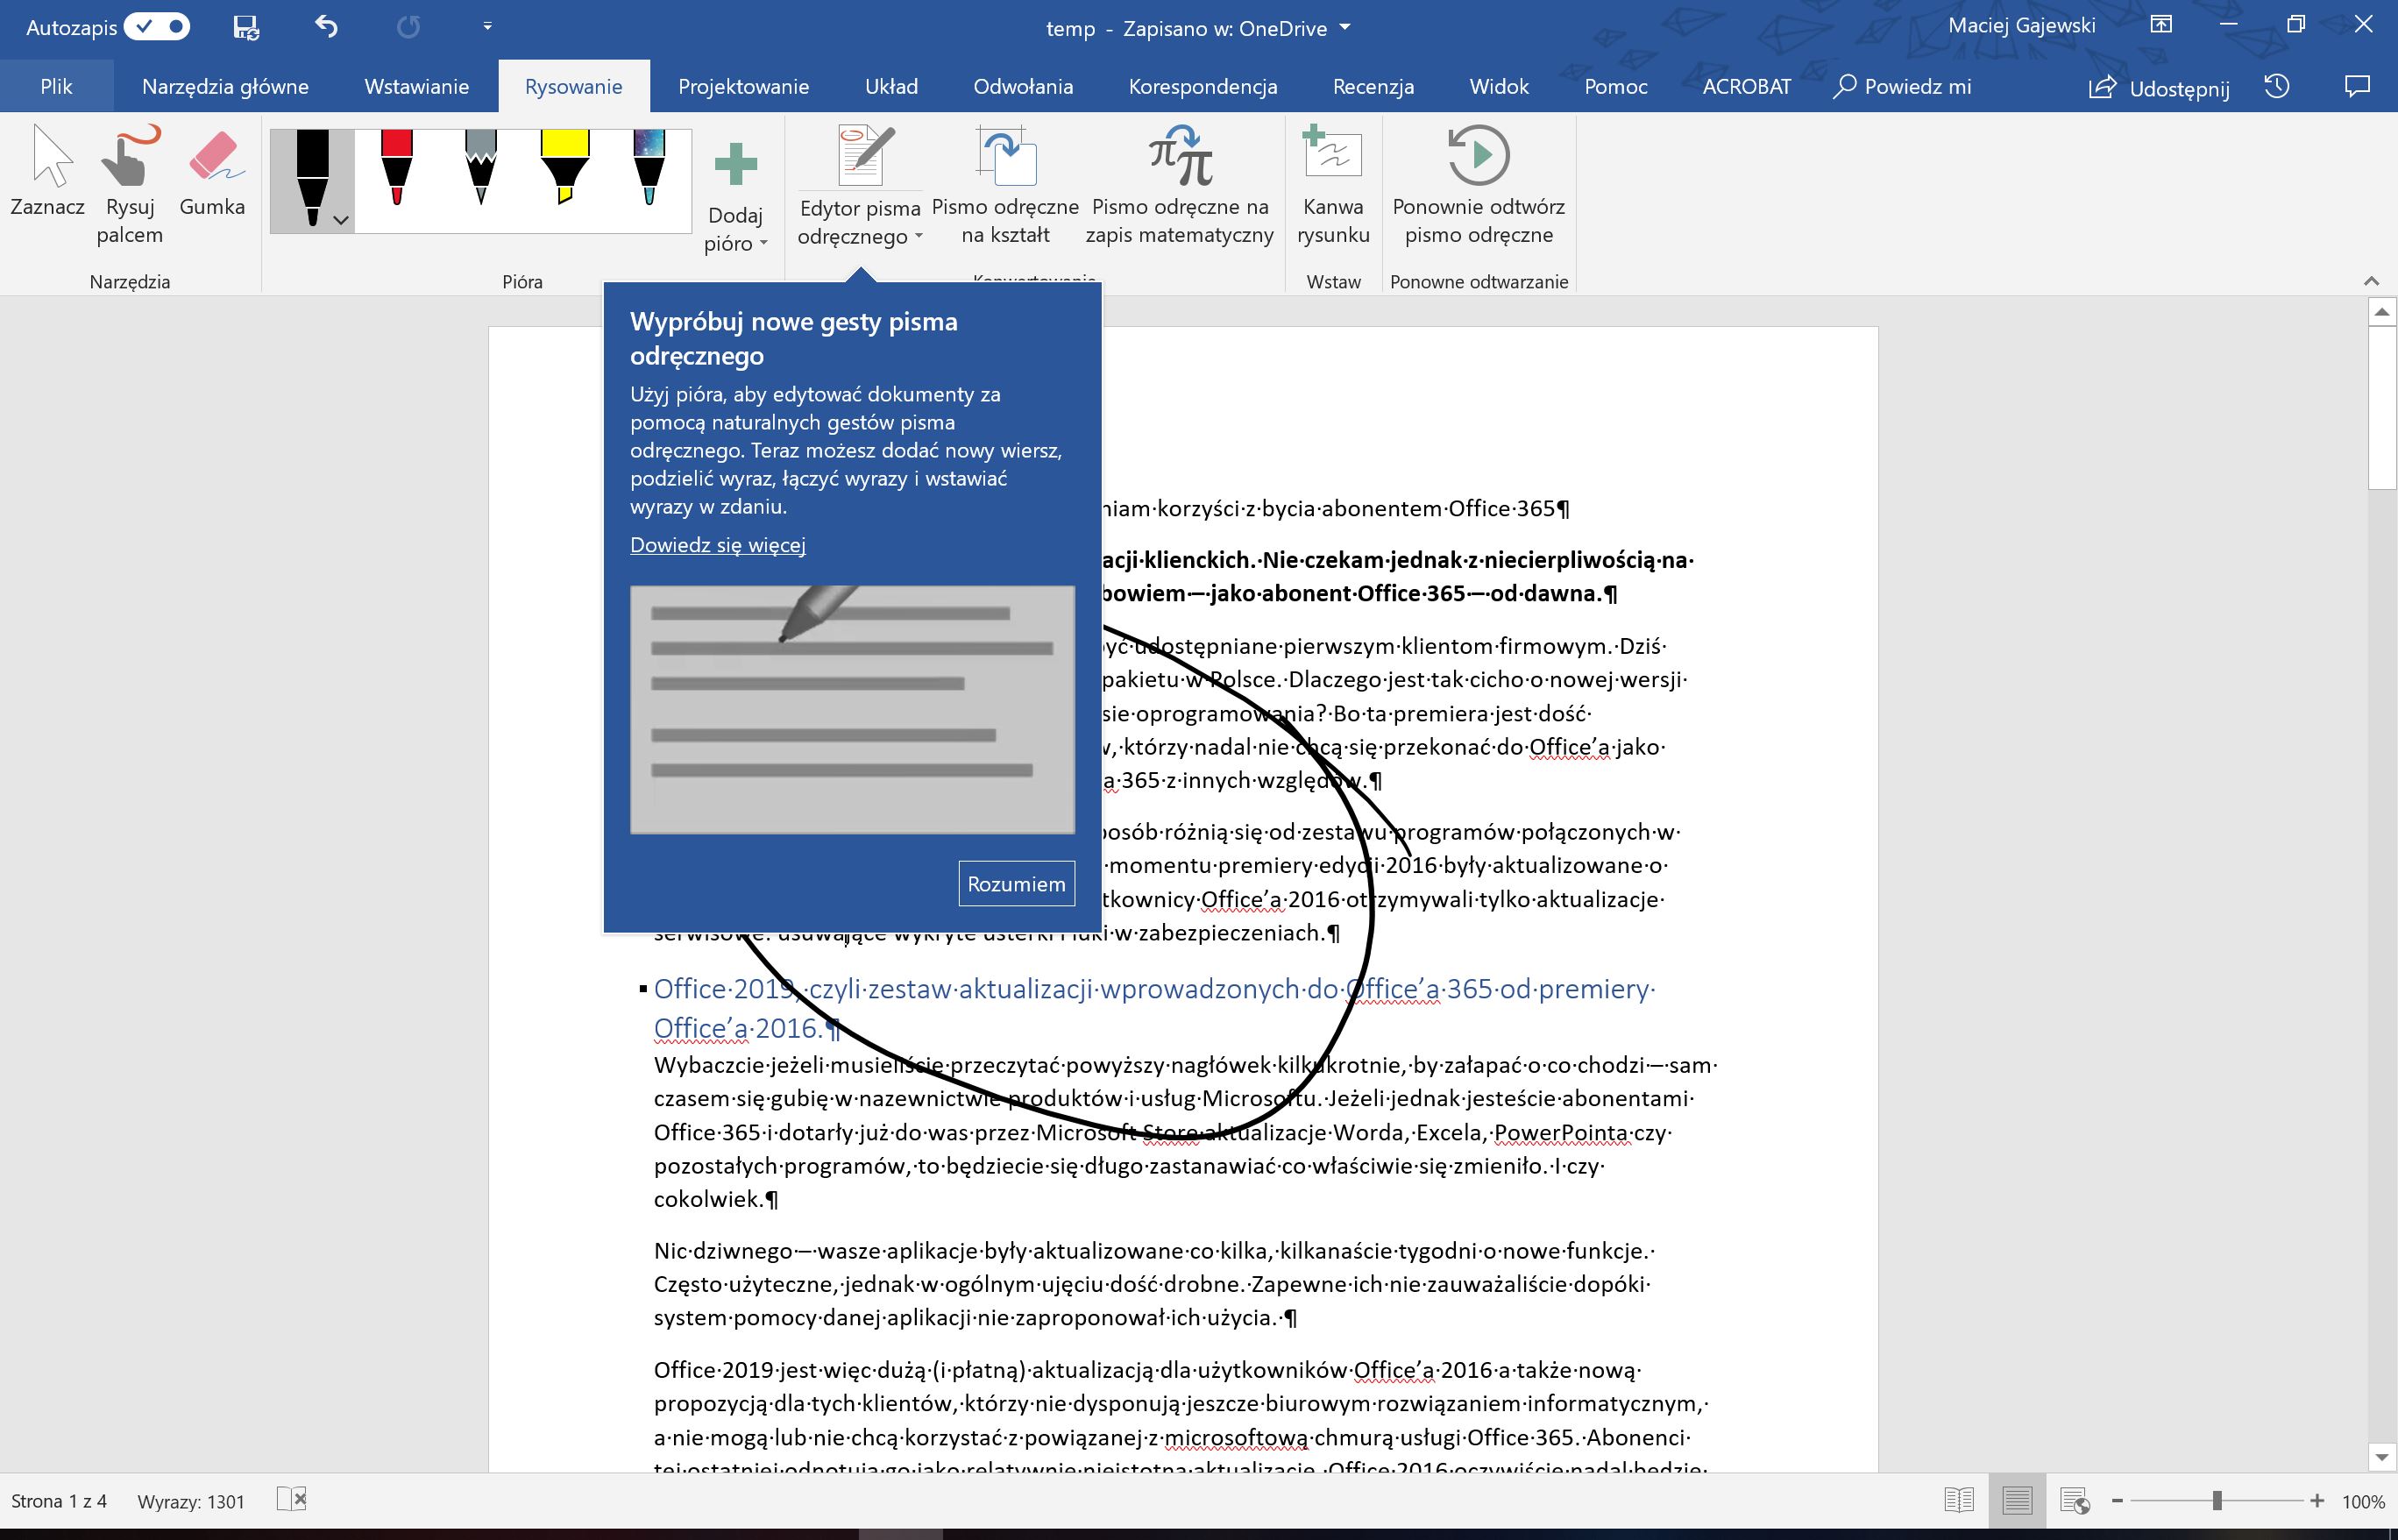Click zoom out minus button

(x=2117, y=1501)
